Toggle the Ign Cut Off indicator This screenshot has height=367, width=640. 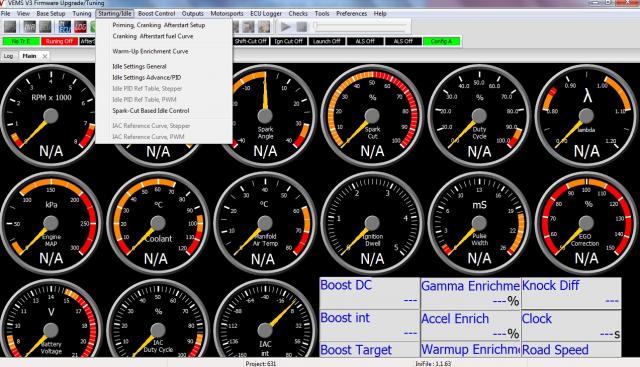pos(288,41)
